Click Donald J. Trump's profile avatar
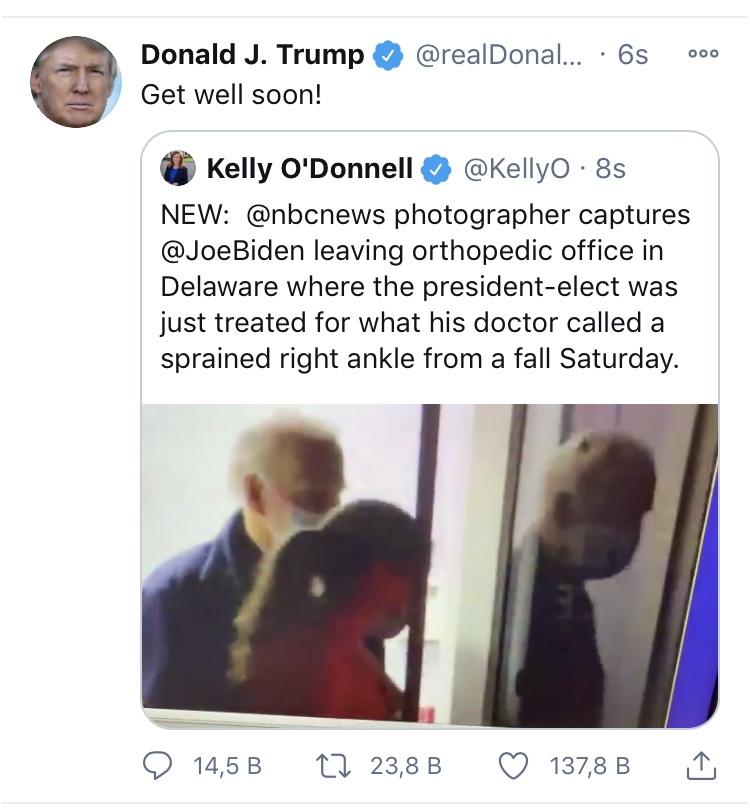Viewport: 750px width, 808px height. [x=76, y=81]
